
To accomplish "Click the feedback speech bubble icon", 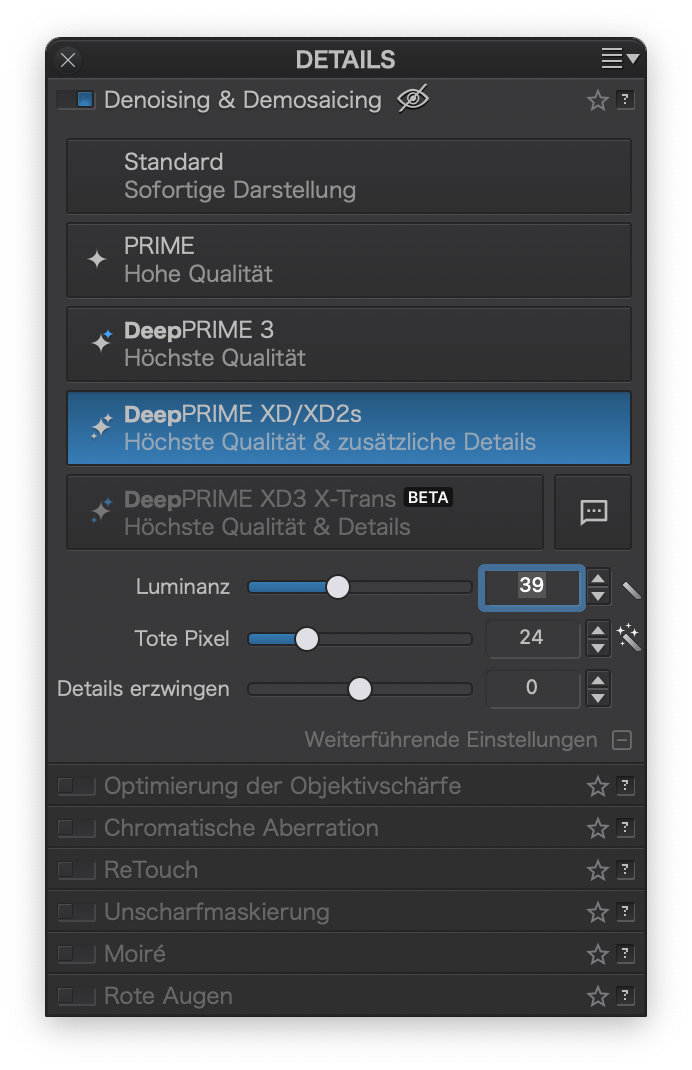I will coord(593,512).
